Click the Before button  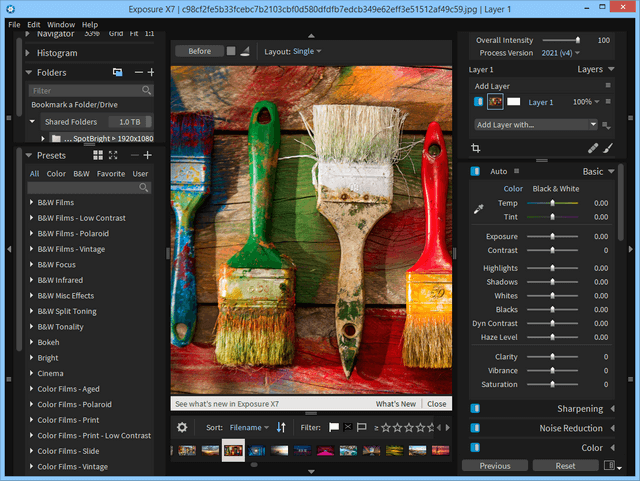198,51
